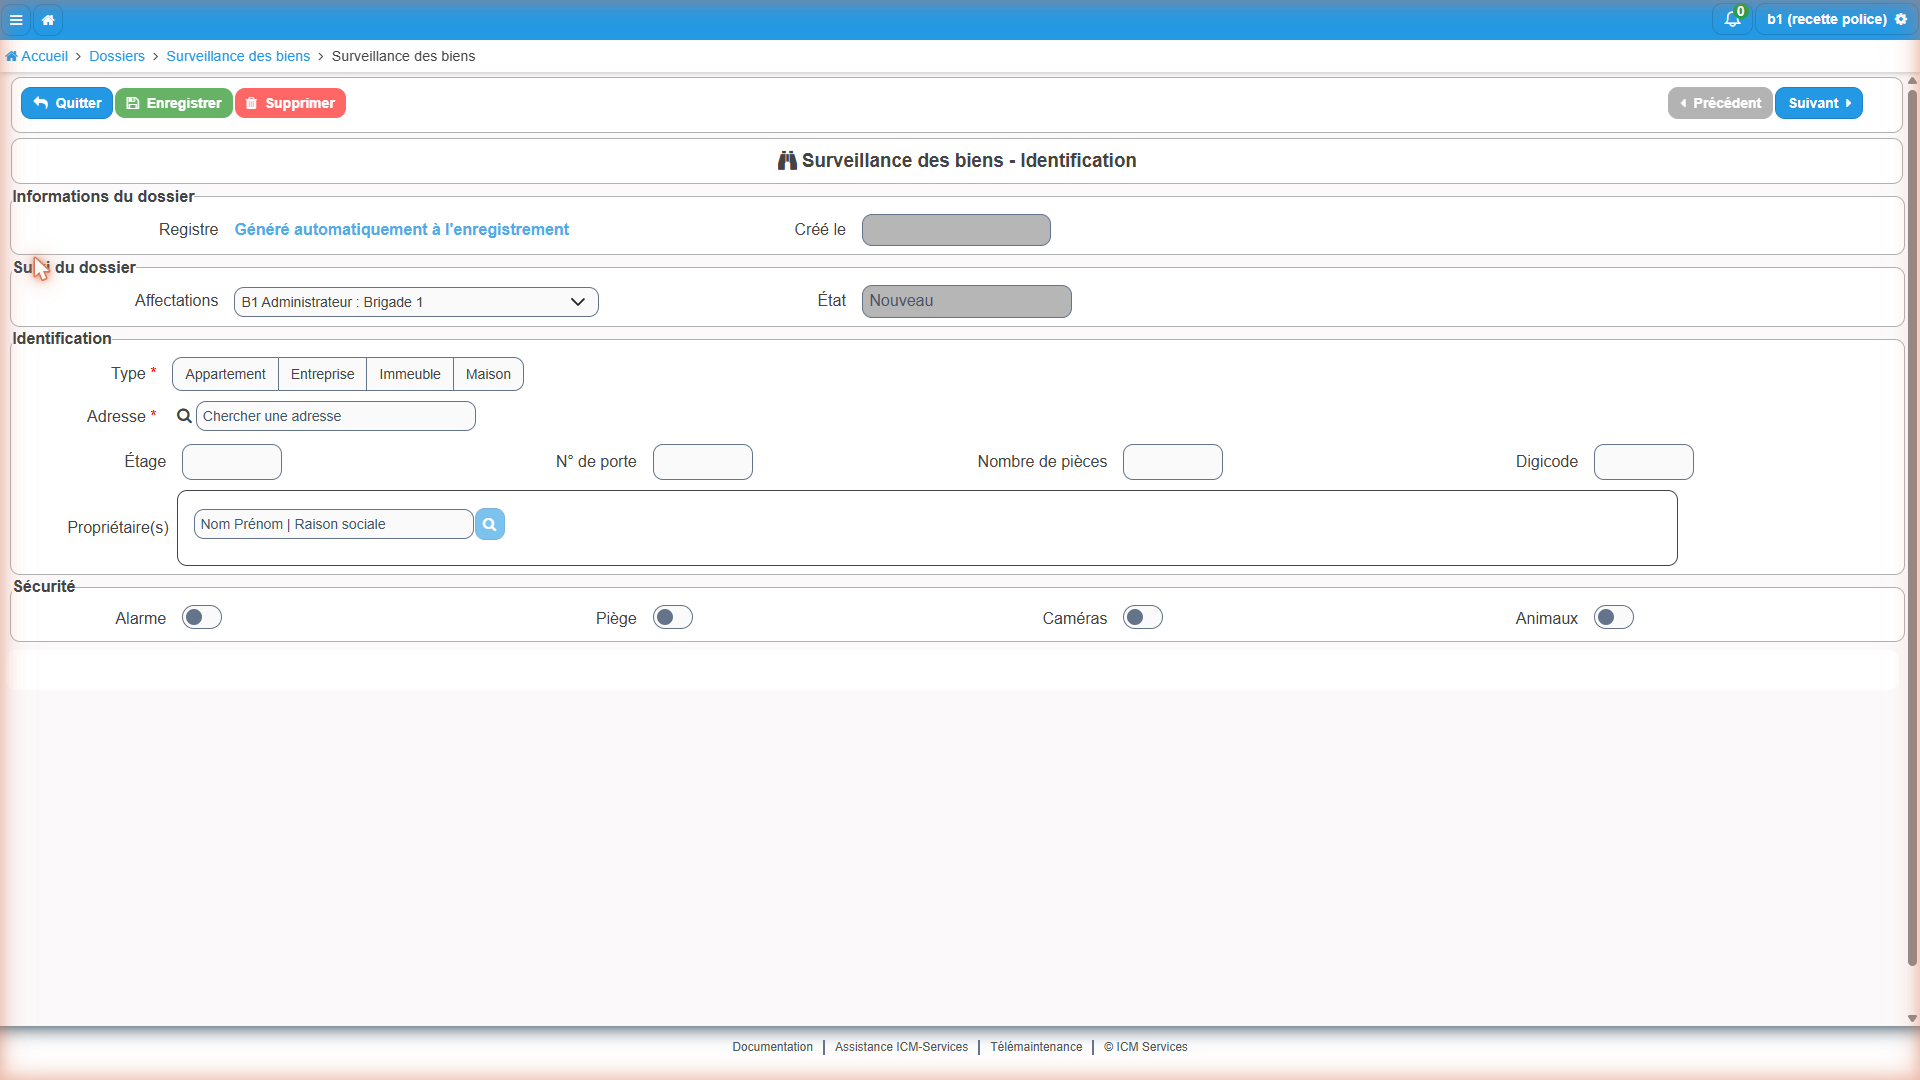Click the Suivant button
The height and width of the screenshot is (1080, 1920).
pos(1818,103)
